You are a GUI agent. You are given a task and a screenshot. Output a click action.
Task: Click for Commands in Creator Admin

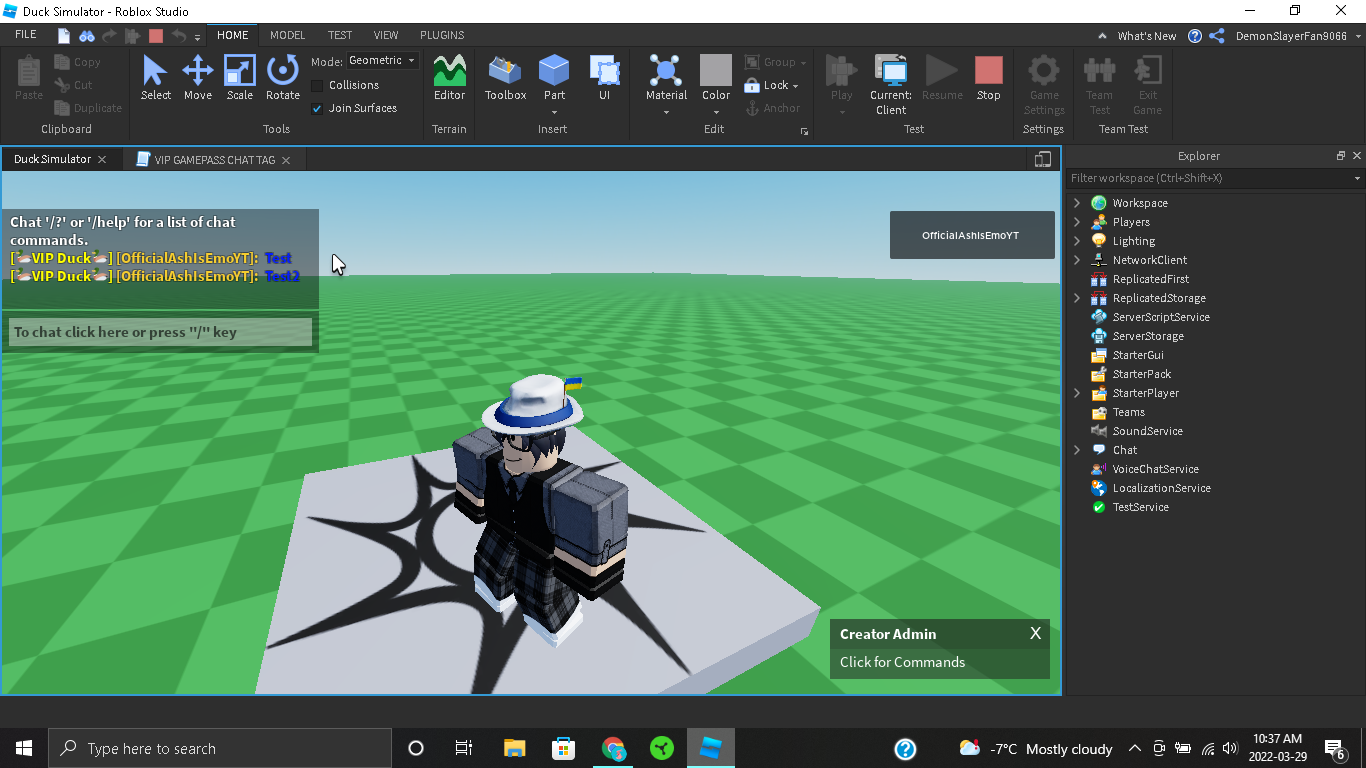[902, 662]
